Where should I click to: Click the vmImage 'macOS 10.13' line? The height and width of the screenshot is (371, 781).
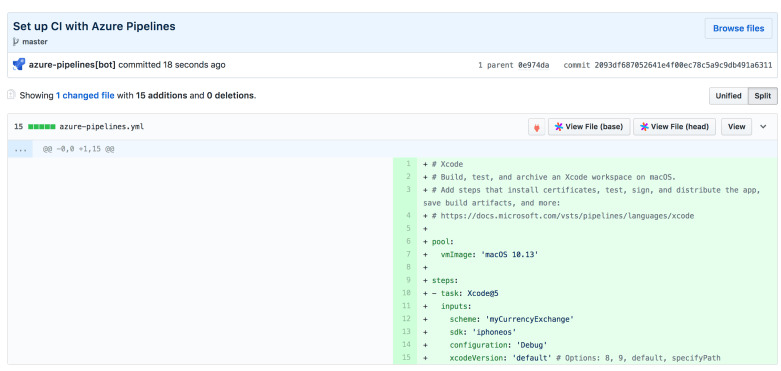coord(597,254)
